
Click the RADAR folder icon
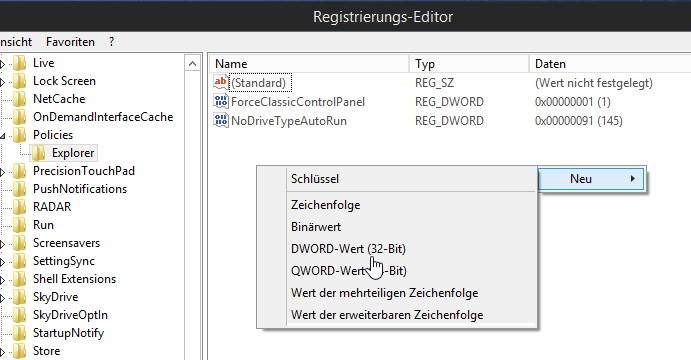pyautogui.click(x=19, y=207)
